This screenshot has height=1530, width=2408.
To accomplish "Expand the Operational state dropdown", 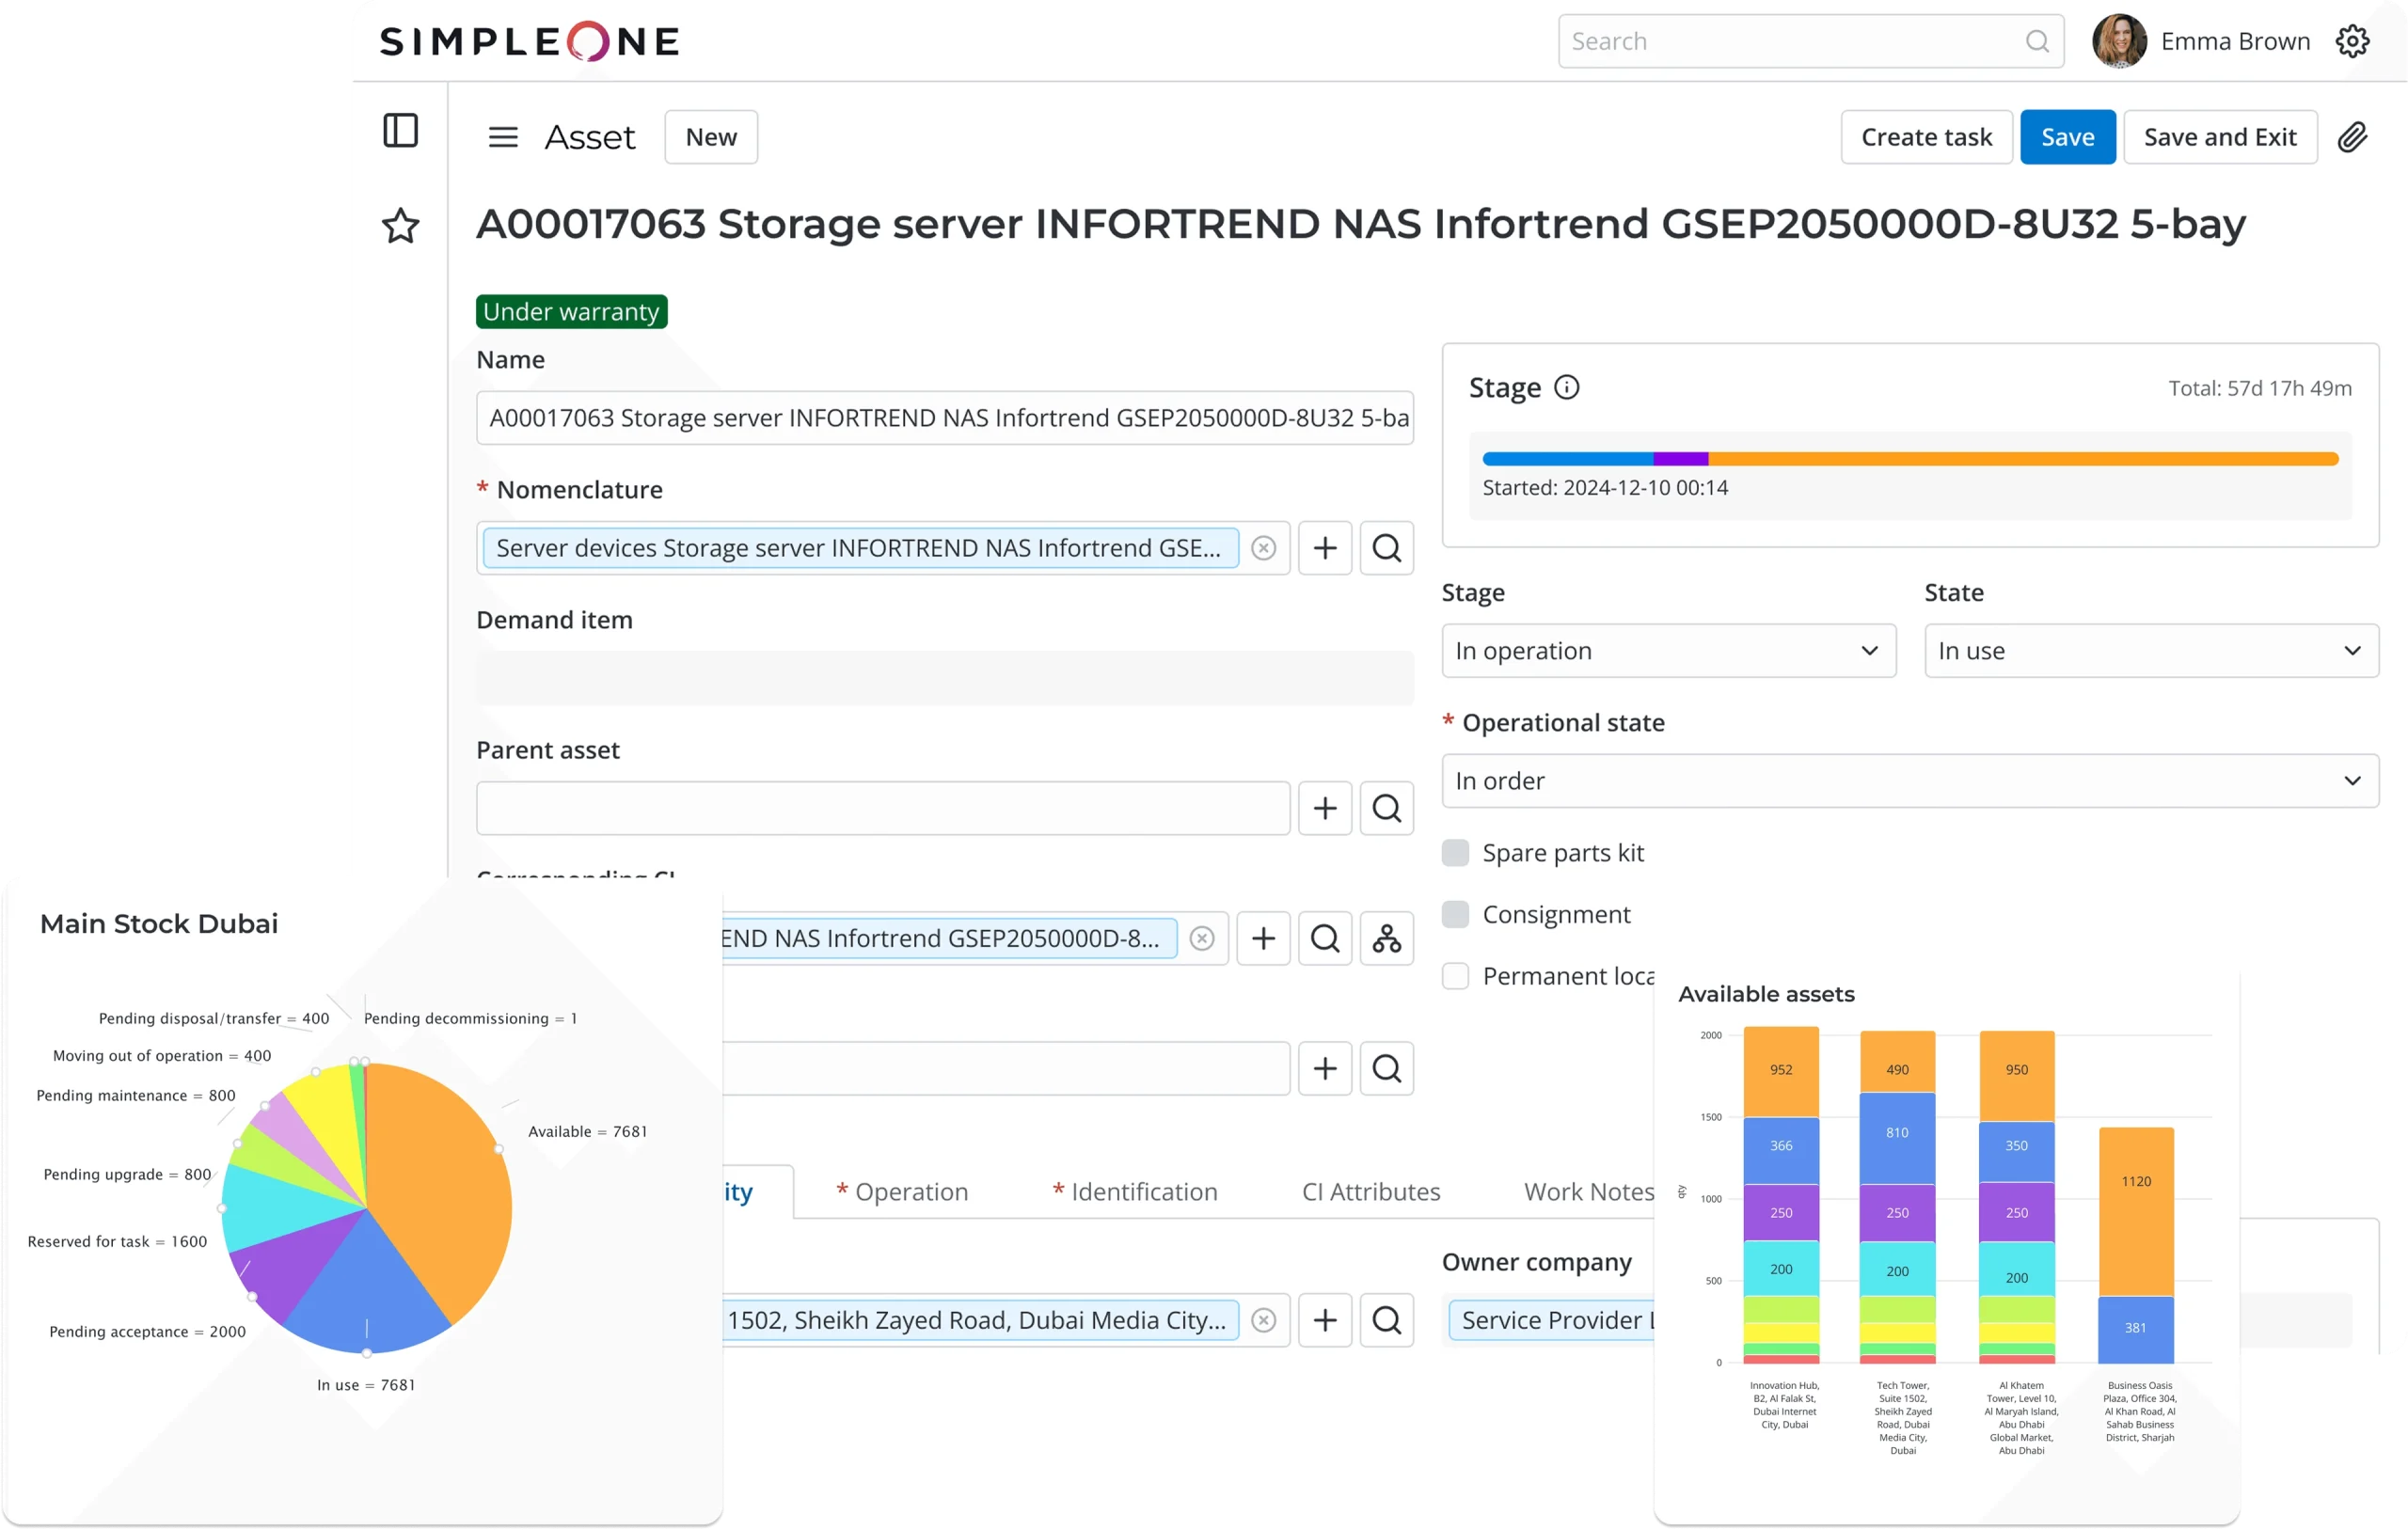I will [x=1909, y=781].
